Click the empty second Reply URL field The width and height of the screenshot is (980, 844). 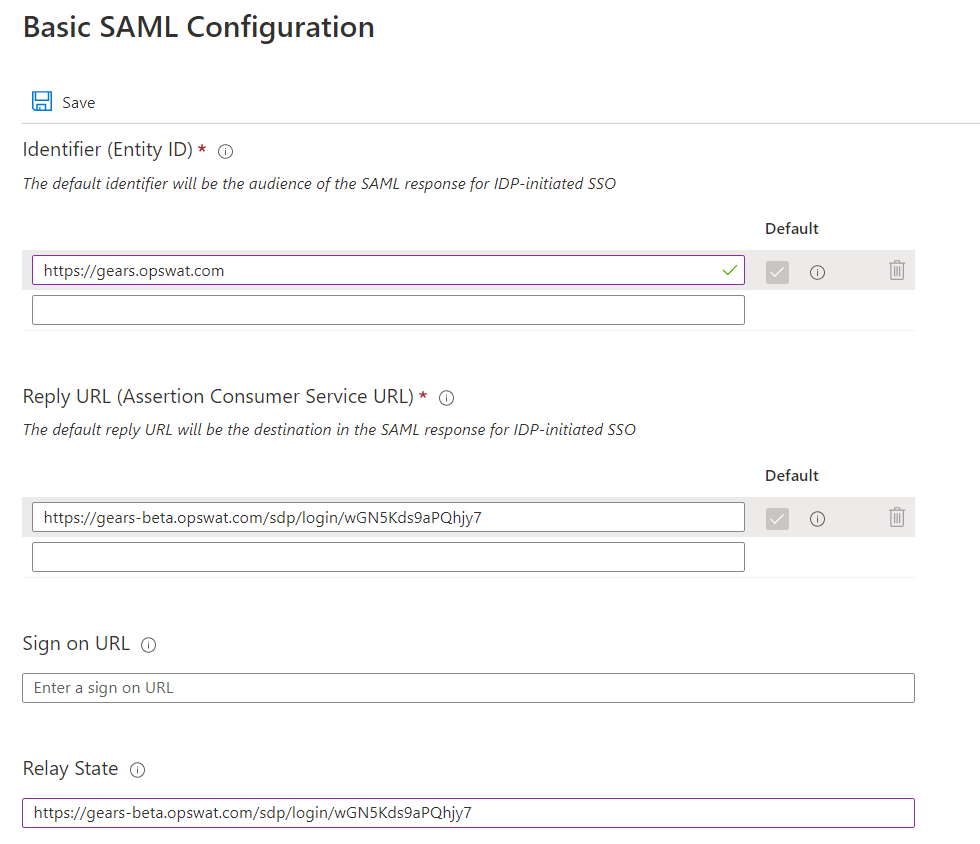(x=388, y=557)
